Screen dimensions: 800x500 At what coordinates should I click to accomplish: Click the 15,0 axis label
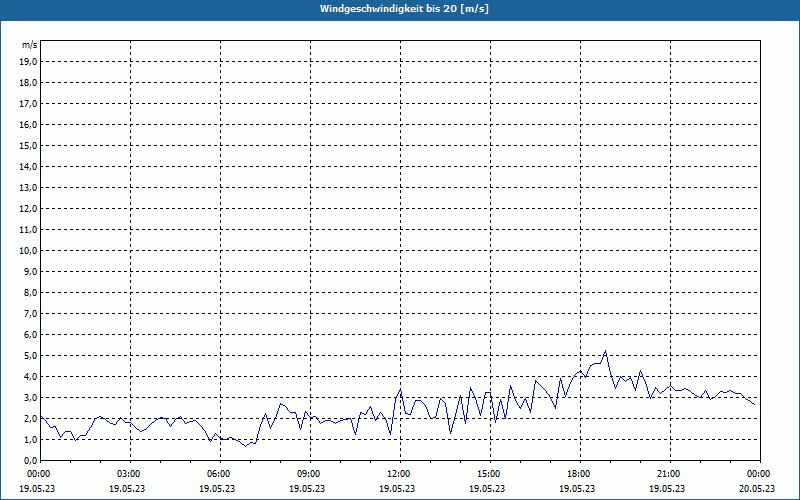point(28,145)
